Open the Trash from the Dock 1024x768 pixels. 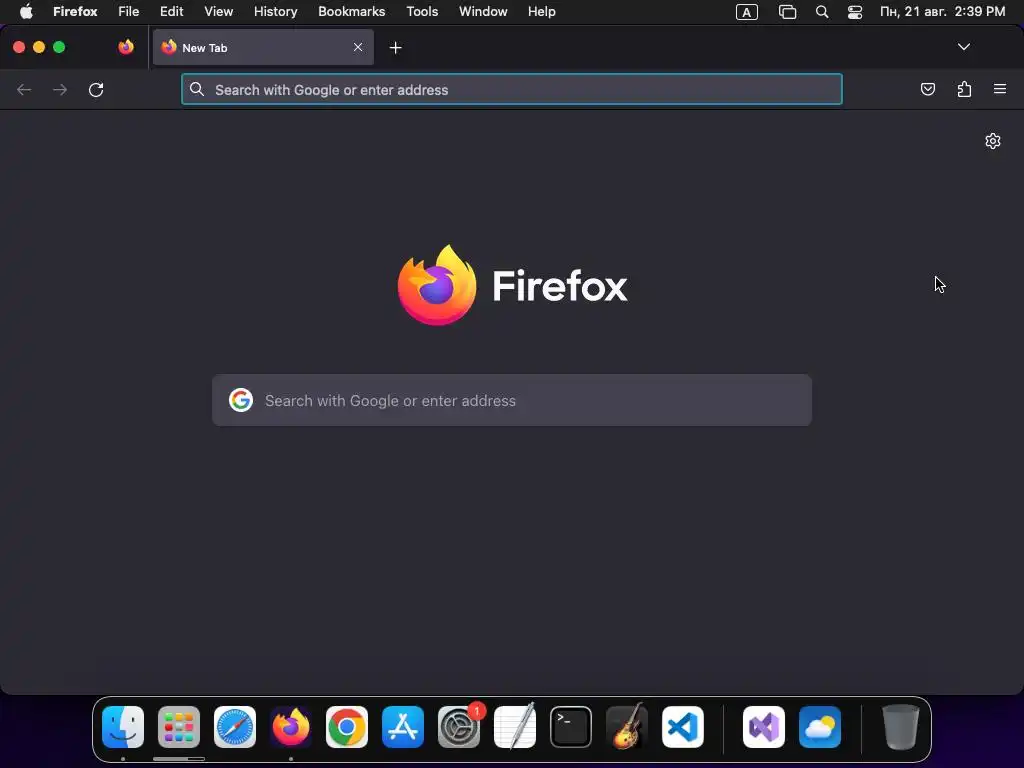[x=901, y=727]
